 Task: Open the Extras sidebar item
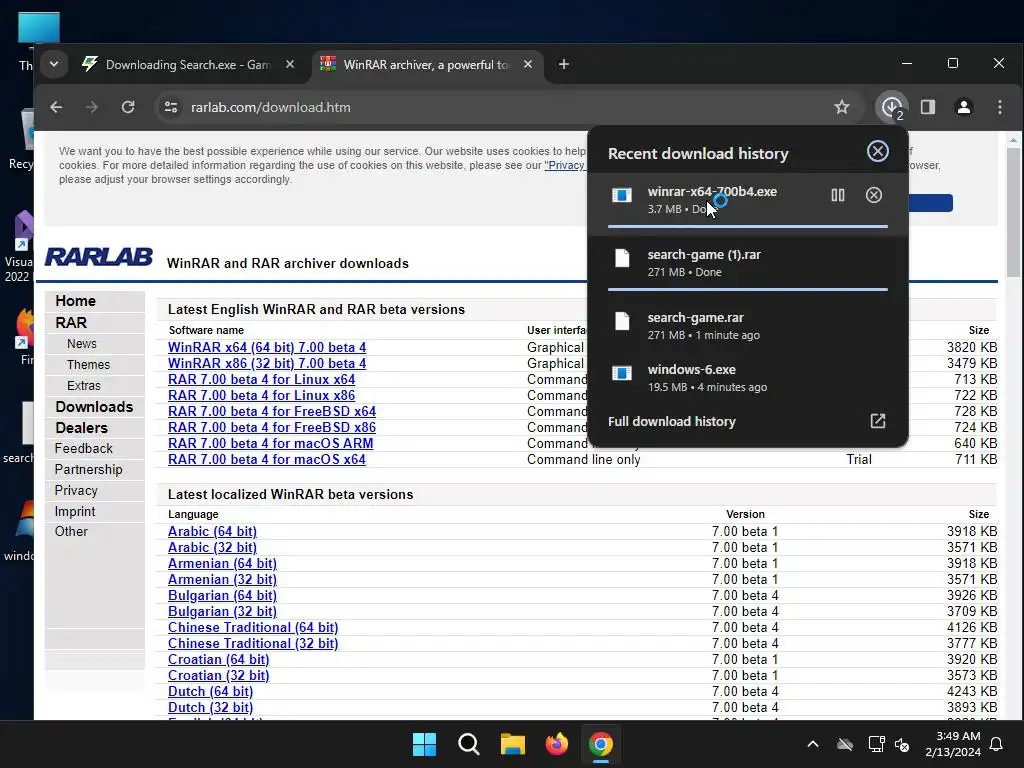click(84, 385)
